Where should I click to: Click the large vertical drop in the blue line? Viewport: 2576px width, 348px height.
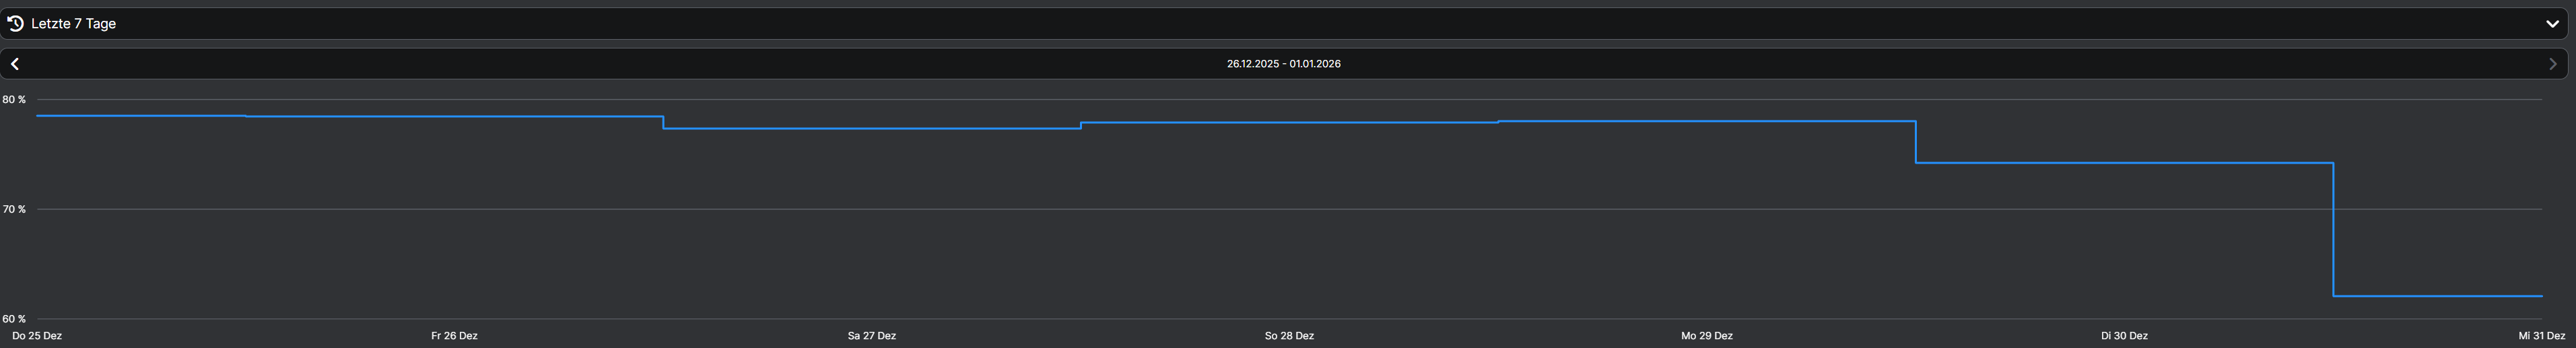point(2333,230)
